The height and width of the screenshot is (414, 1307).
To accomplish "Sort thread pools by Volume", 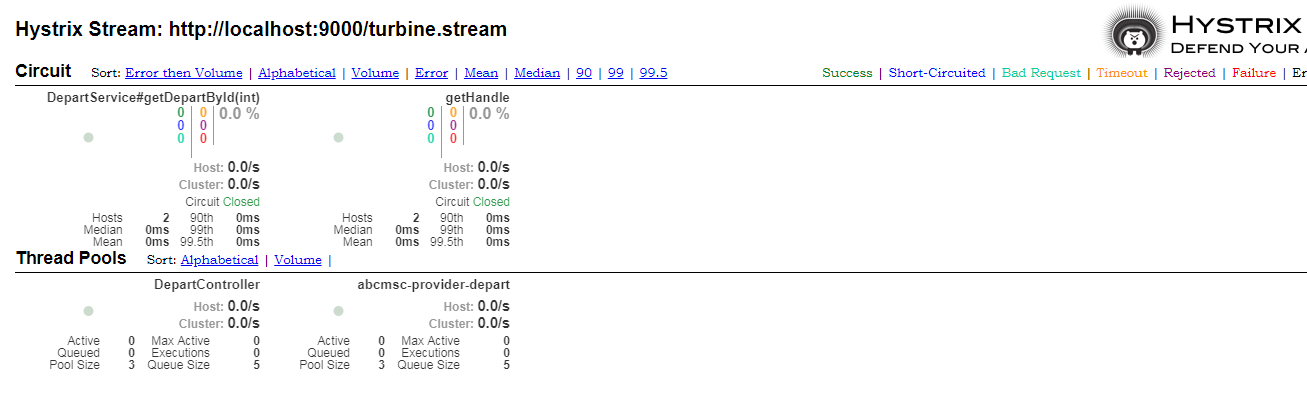I will point(298,260).
